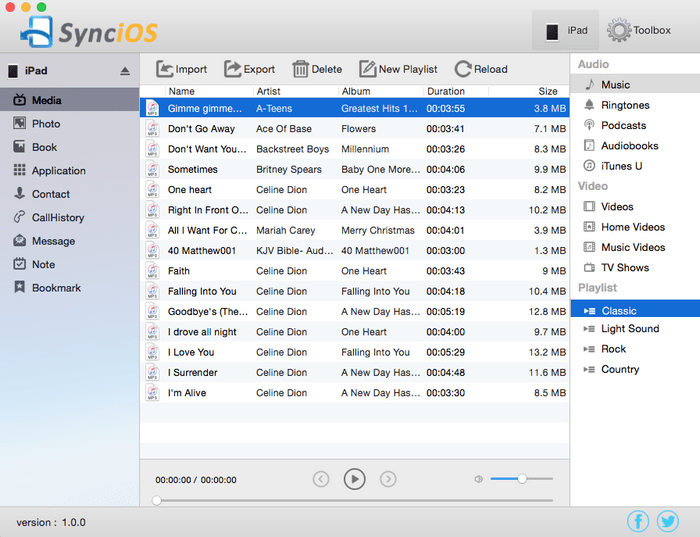This screenshot has height=537, width=700.
Task: Select the song 'I drove all night'
Action: [354, 332]
